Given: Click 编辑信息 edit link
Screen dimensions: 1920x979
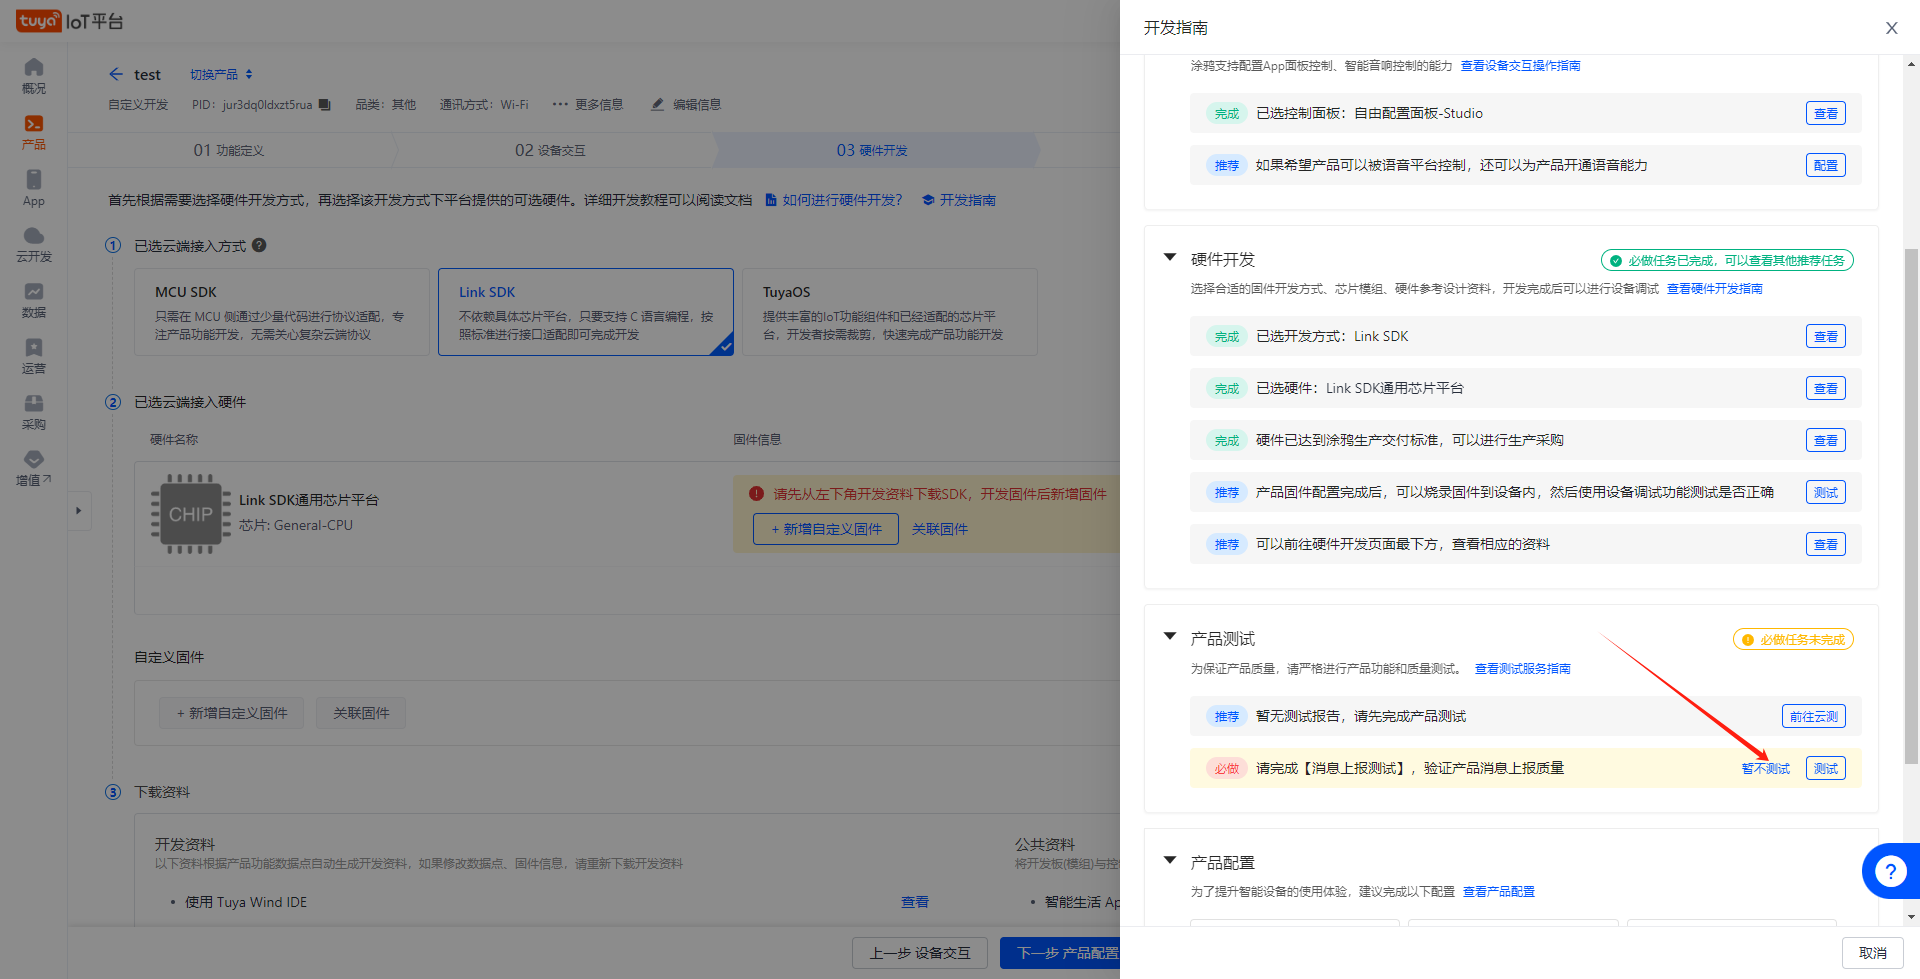Looking at the screenshot, I should (x=686, y=104).
